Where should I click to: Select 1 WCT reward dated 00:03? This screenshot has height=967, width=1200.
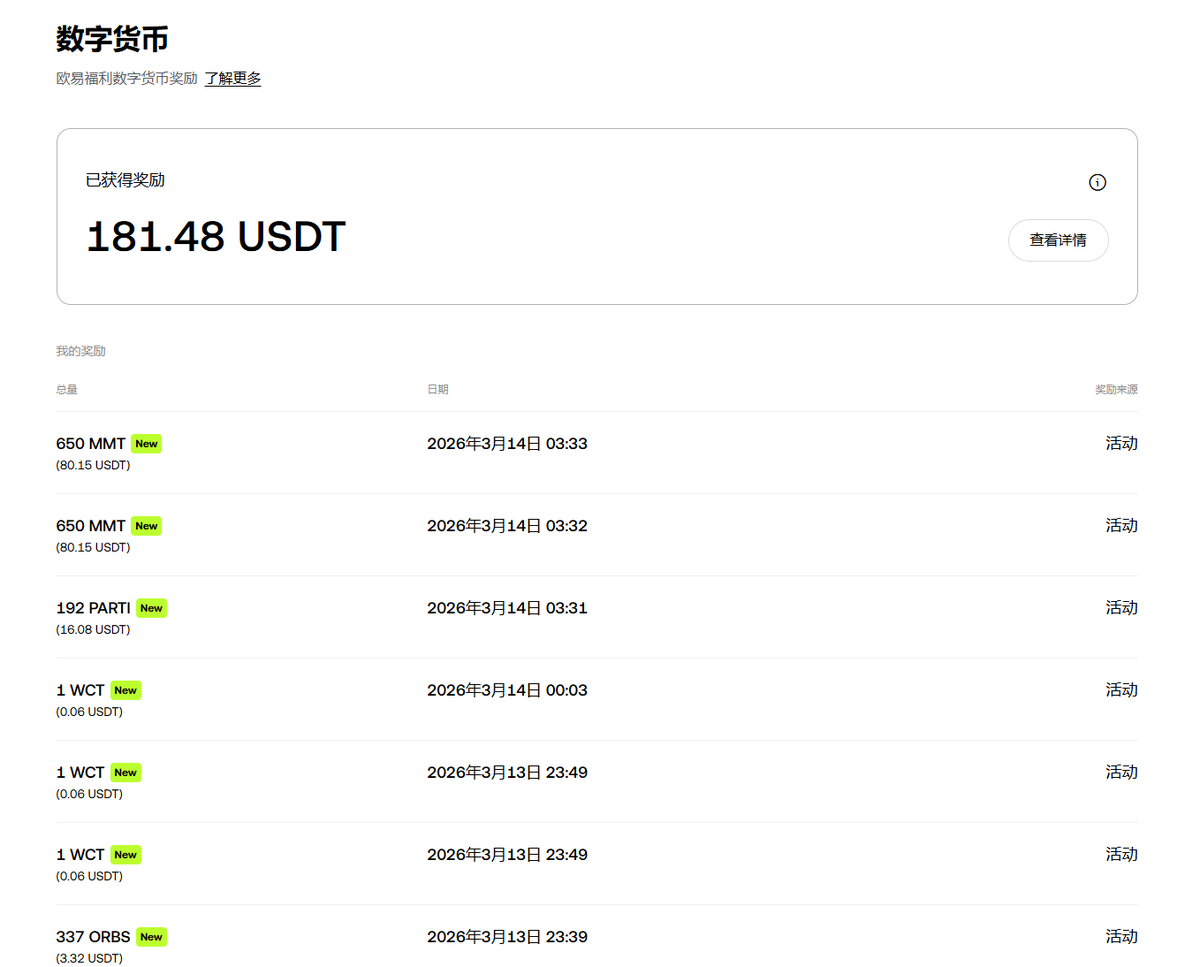pos(80,690)
